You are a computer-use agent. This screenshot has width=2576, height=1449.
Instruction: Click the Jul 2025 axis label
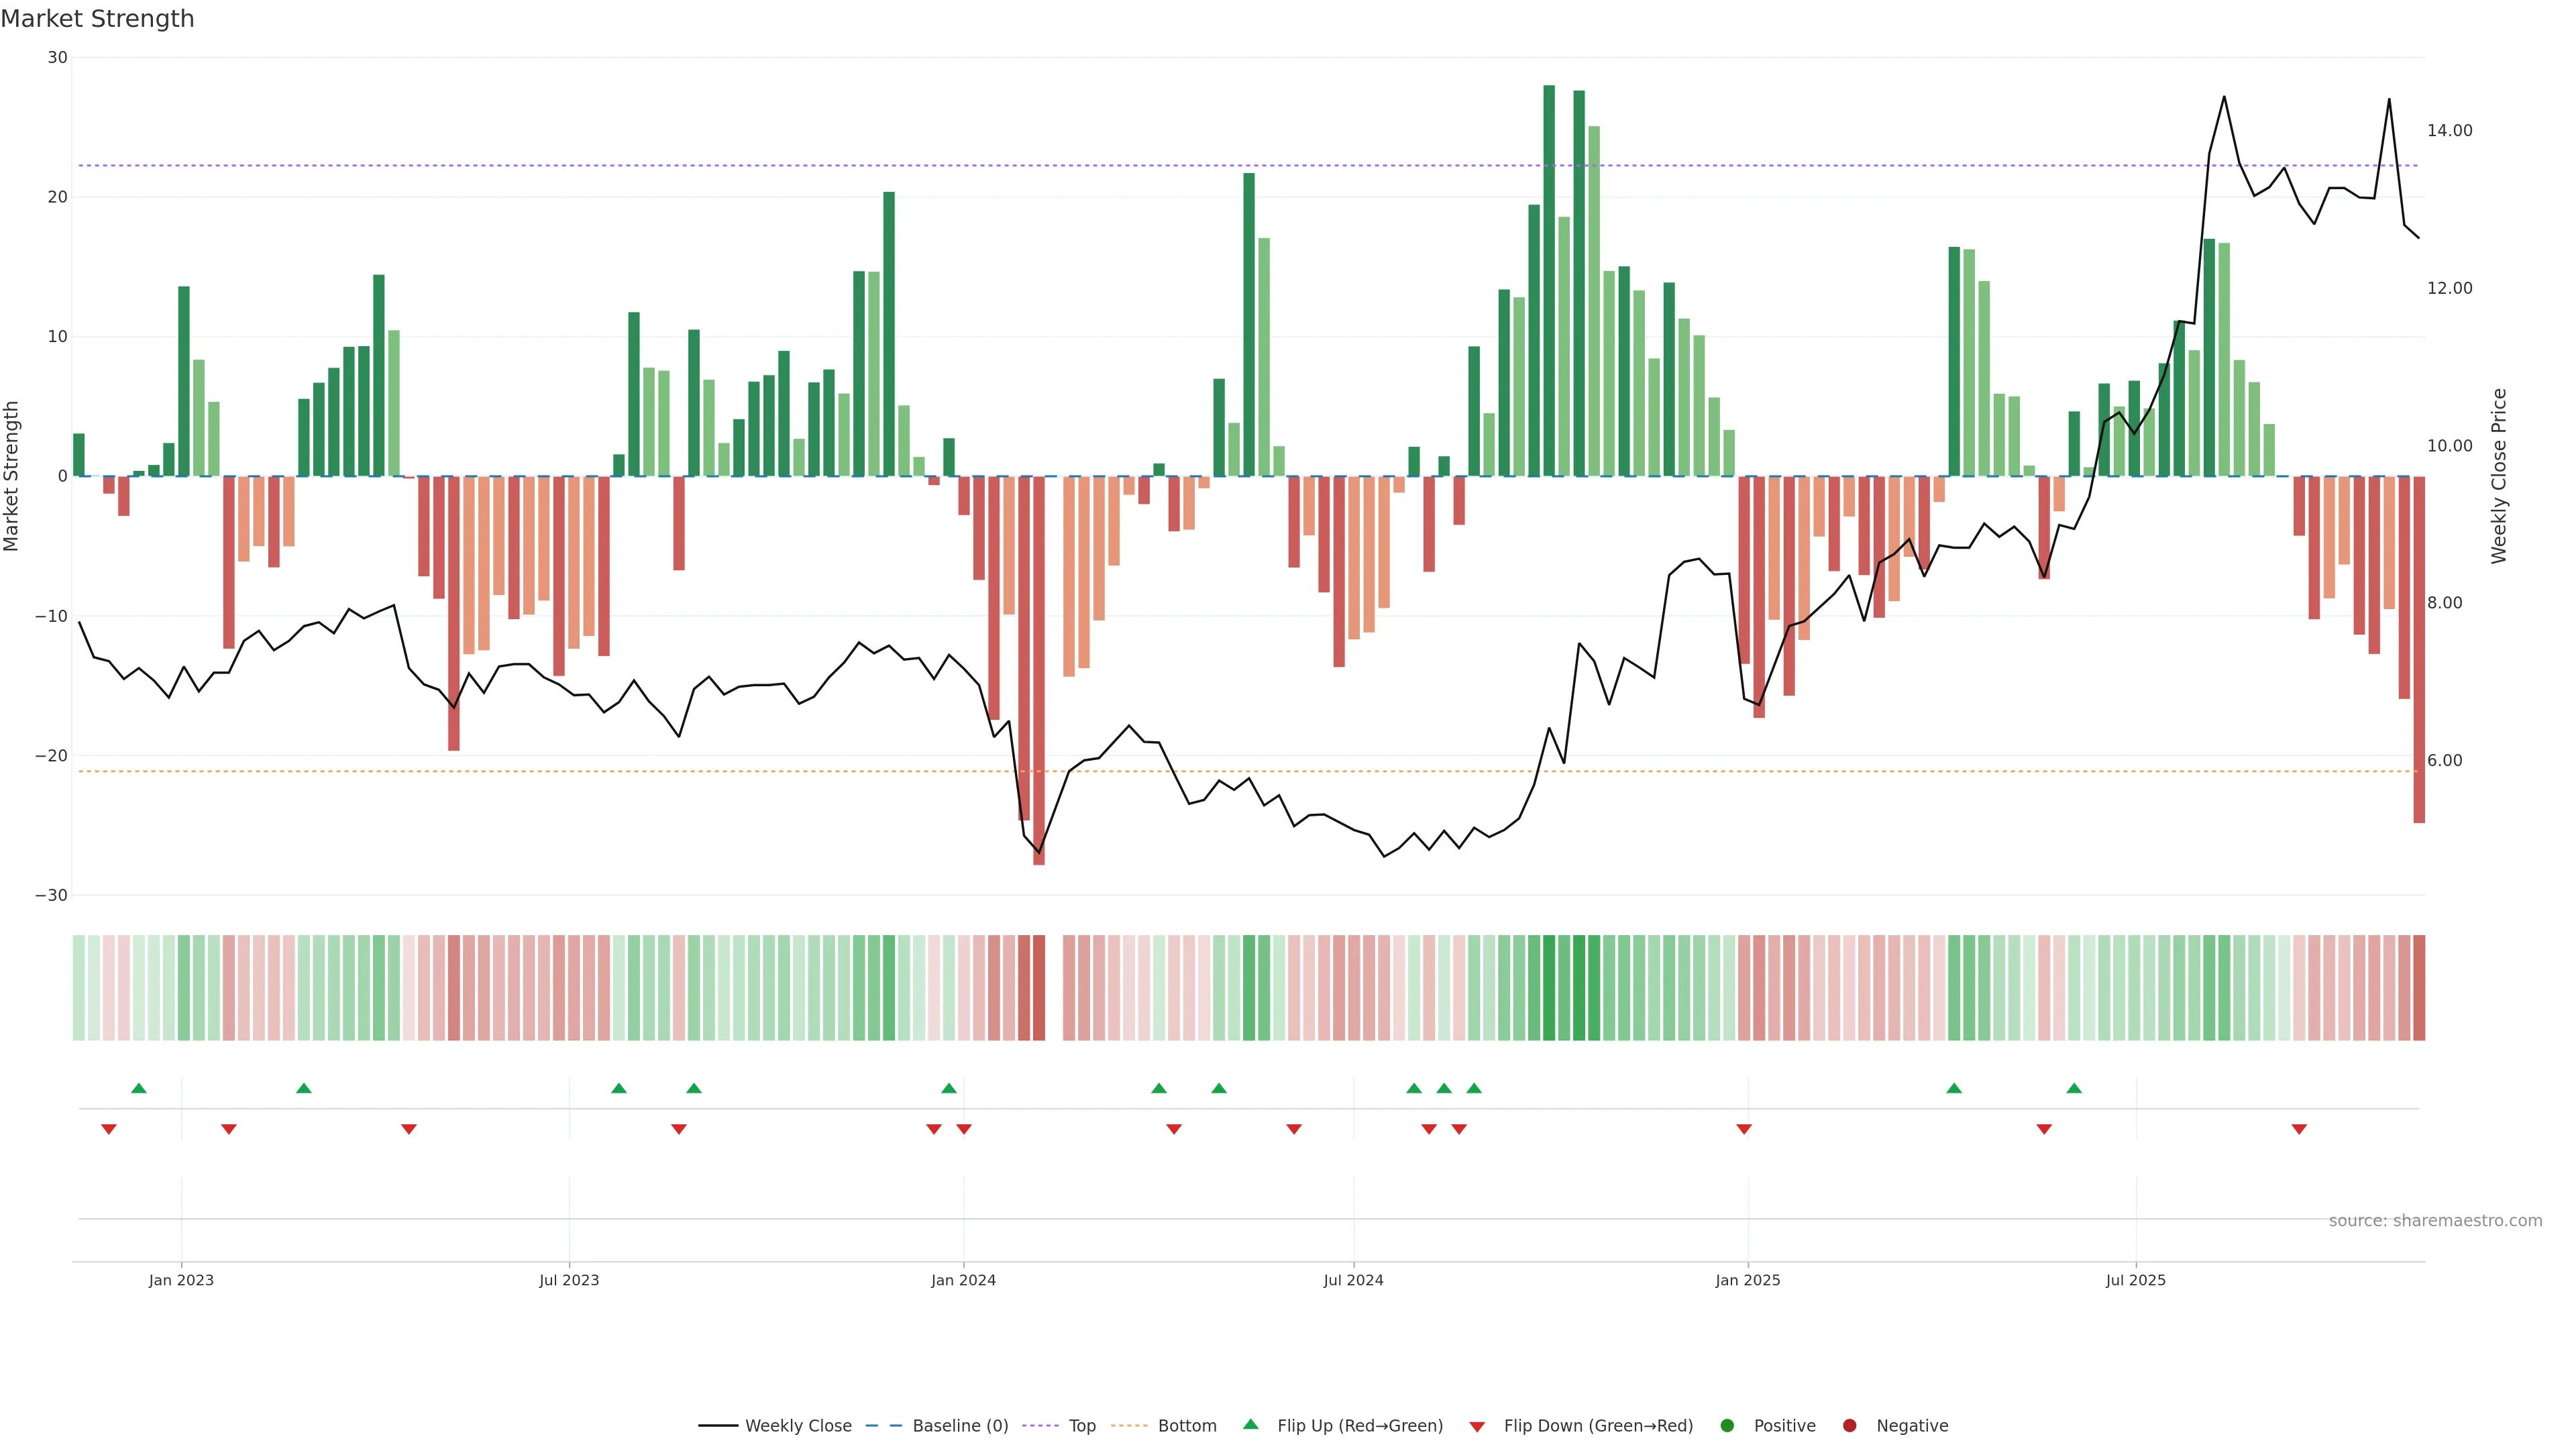[2135, 1280]
